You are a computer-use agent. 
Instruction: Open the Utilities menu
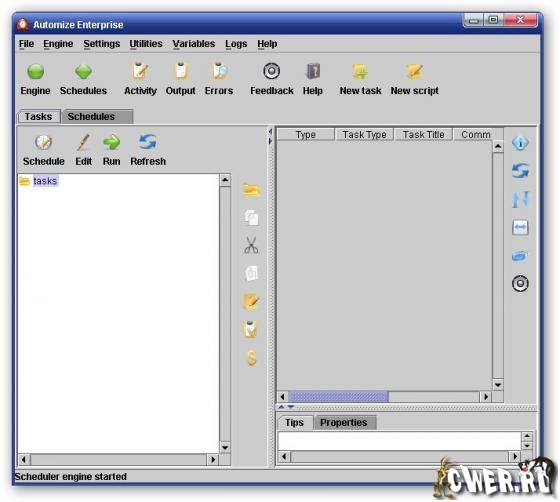coord(146,44)
